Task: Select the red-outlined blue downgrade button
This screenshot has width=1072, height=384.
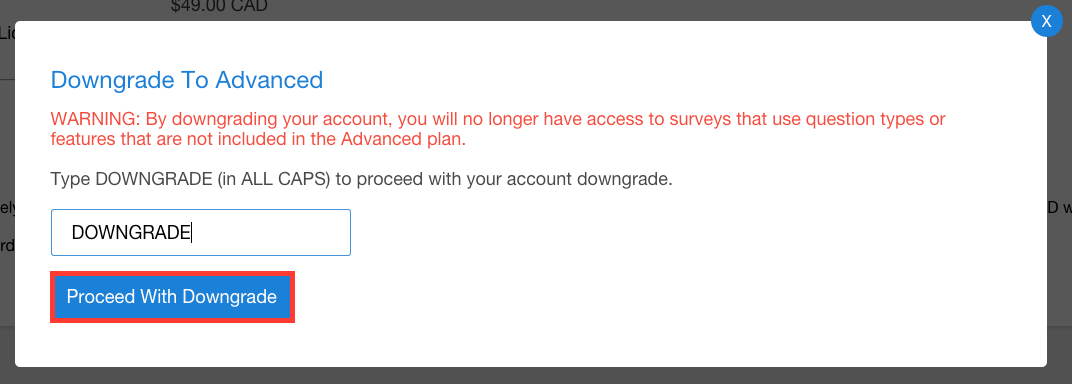Action: click(x=172, y=297)
